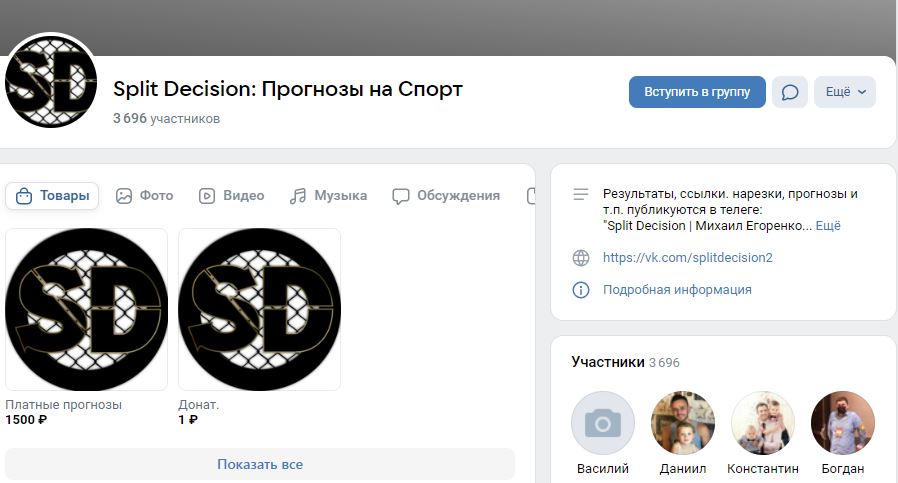
Task: Join group via Вступить в группу button
Action: [x=697, y=92]
